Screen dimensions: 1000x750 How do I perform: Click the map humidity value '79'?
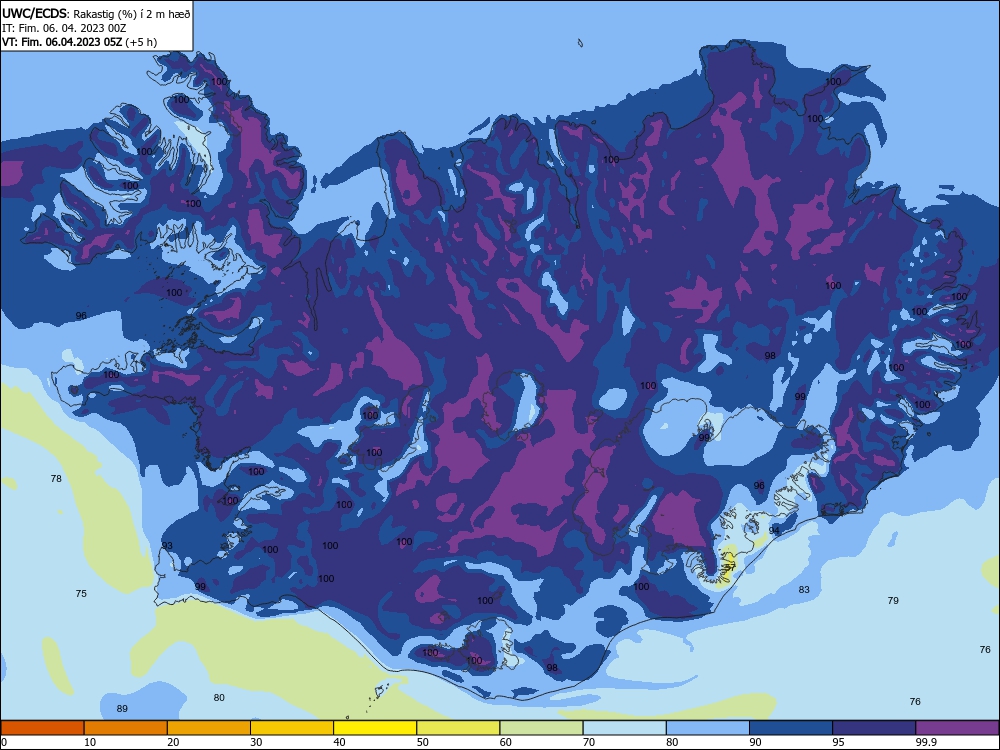tap(893, 600)
